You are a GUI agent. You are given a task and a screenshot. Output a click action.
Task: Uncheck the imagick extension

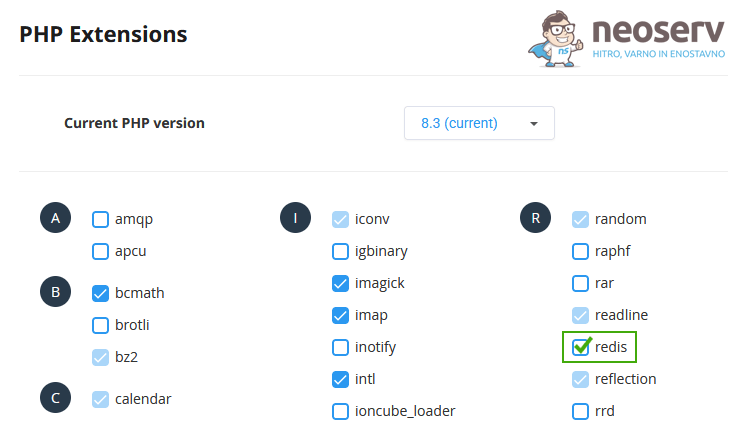tap(340, 283)
